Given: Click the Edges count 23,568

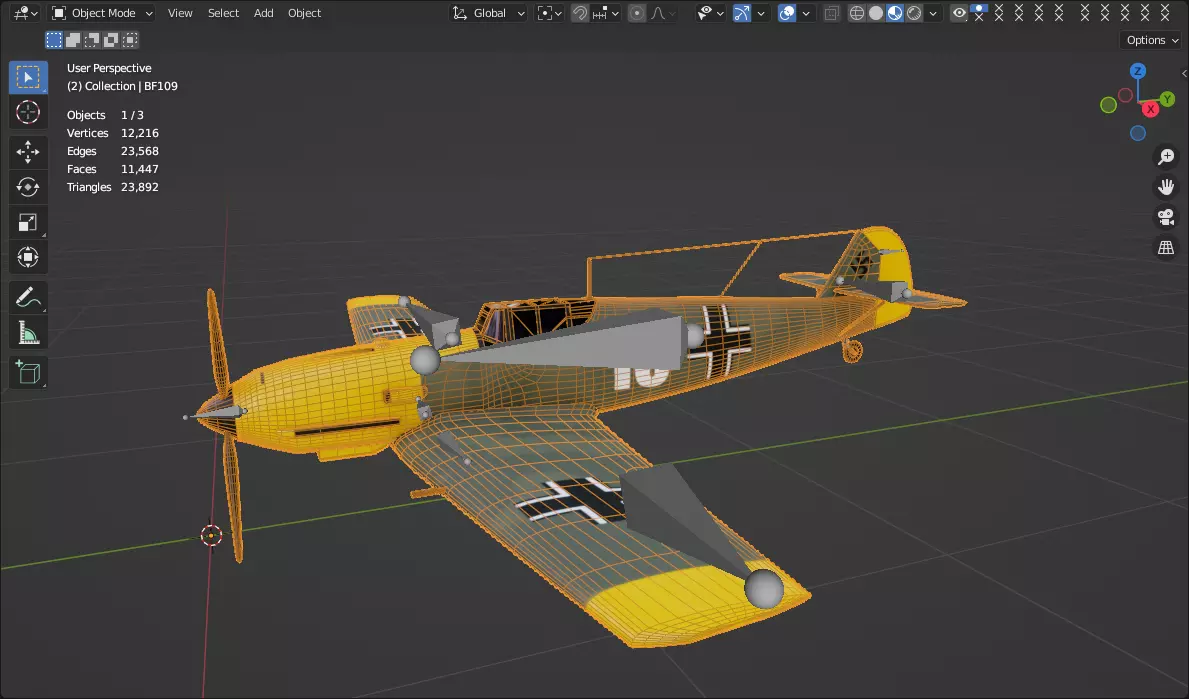Looking at the screenshot, I should click(140, 152).
